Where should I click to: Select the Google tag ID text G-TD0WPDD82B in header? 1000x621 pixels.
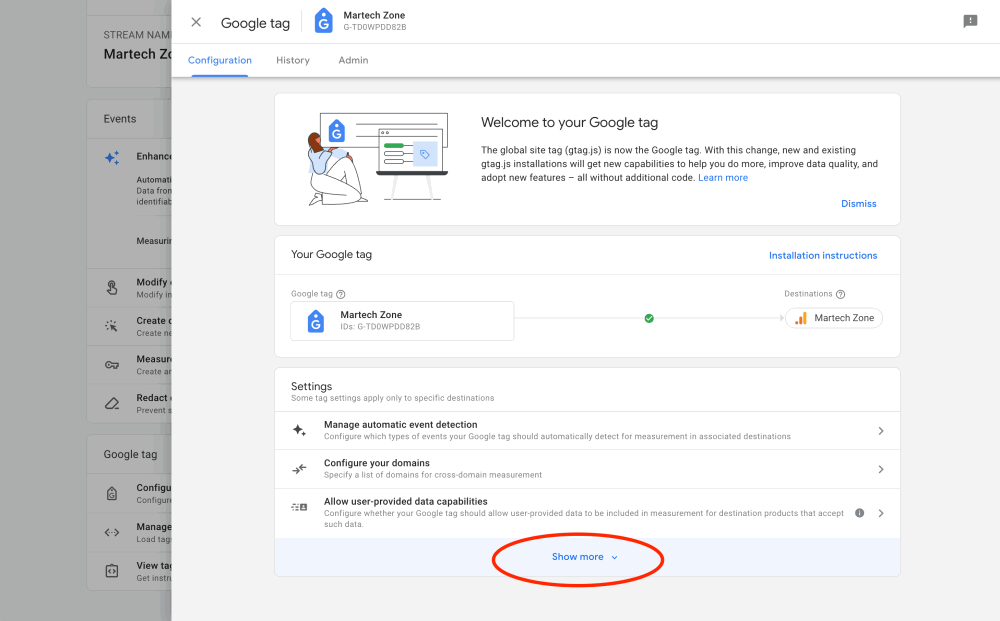[x=374, y=27]
